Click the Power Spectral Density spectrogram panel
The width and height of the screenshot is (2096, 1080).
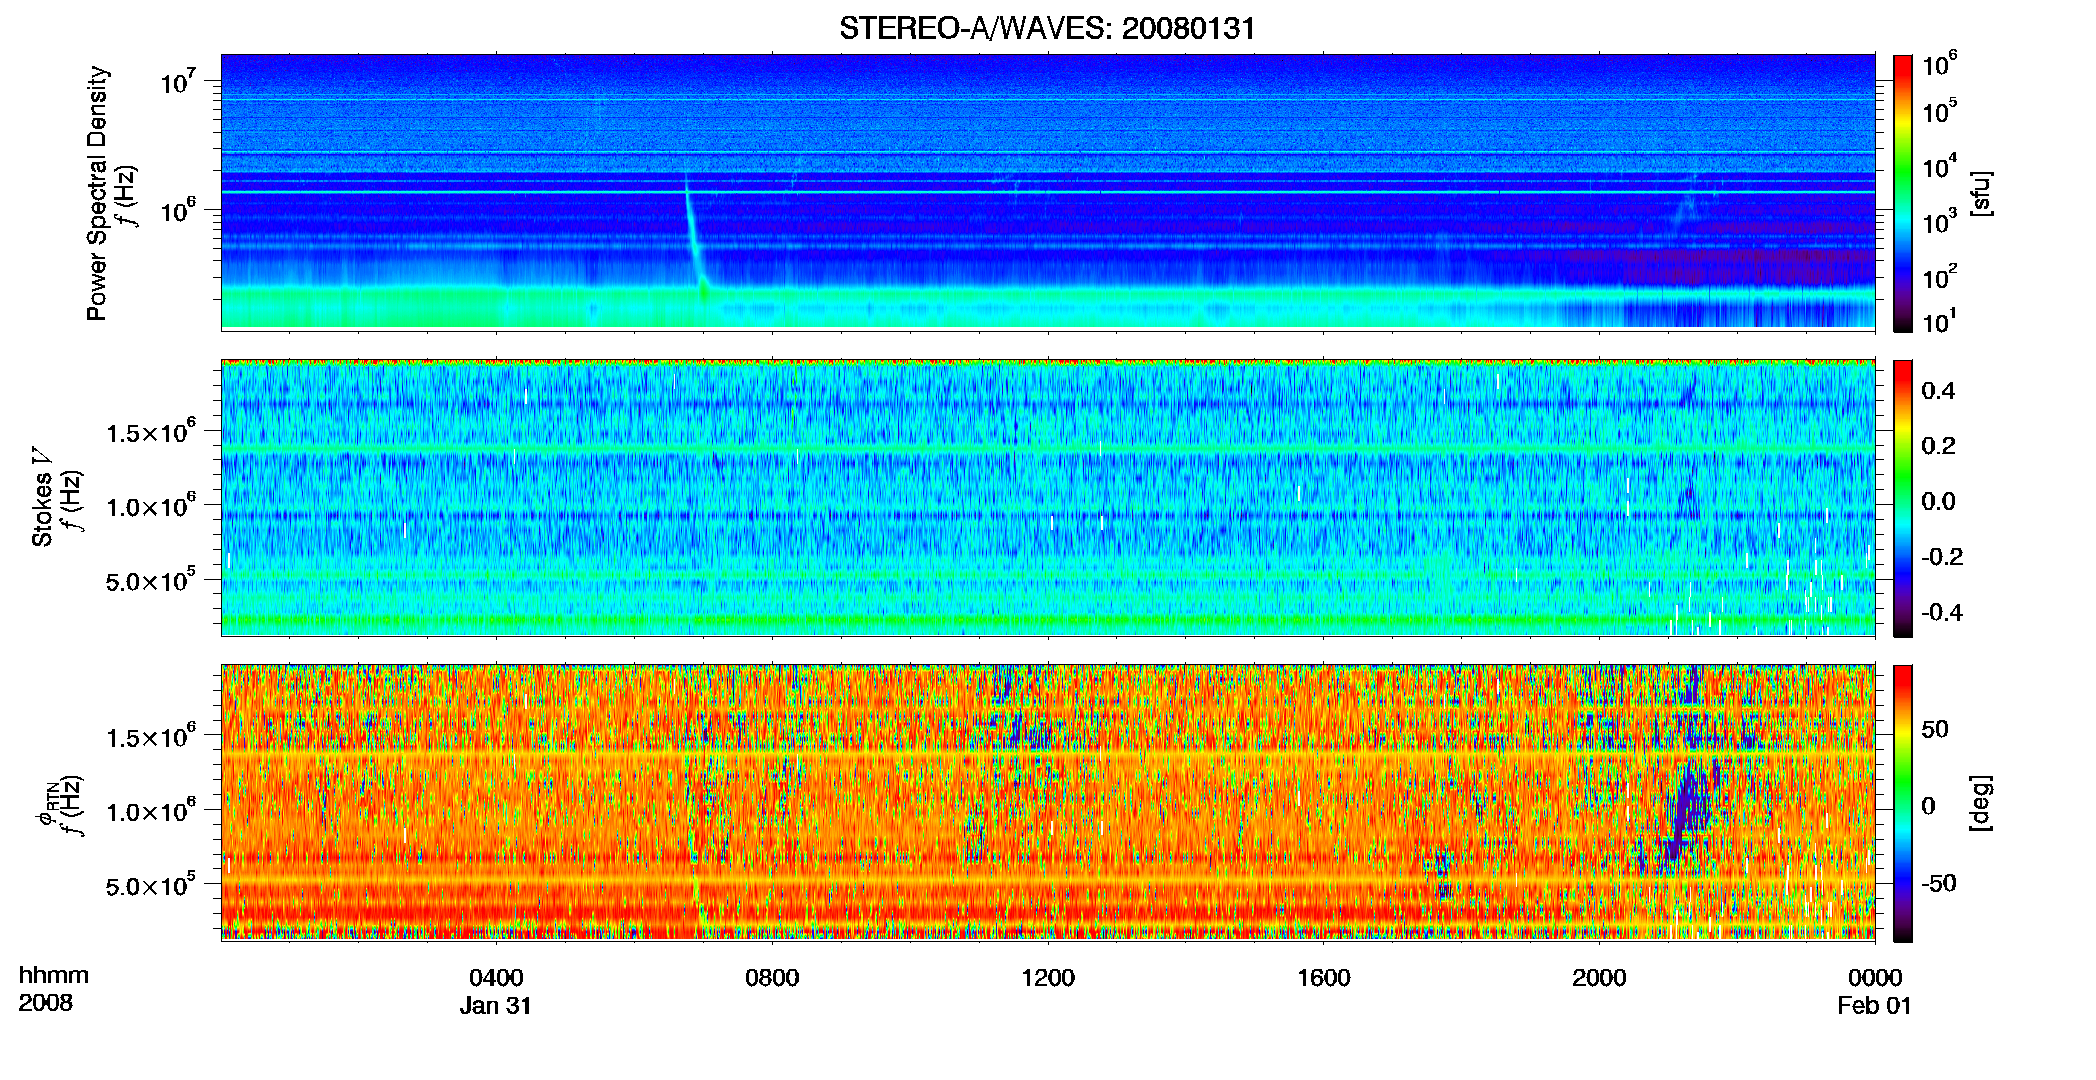[x=1048, y=192]
